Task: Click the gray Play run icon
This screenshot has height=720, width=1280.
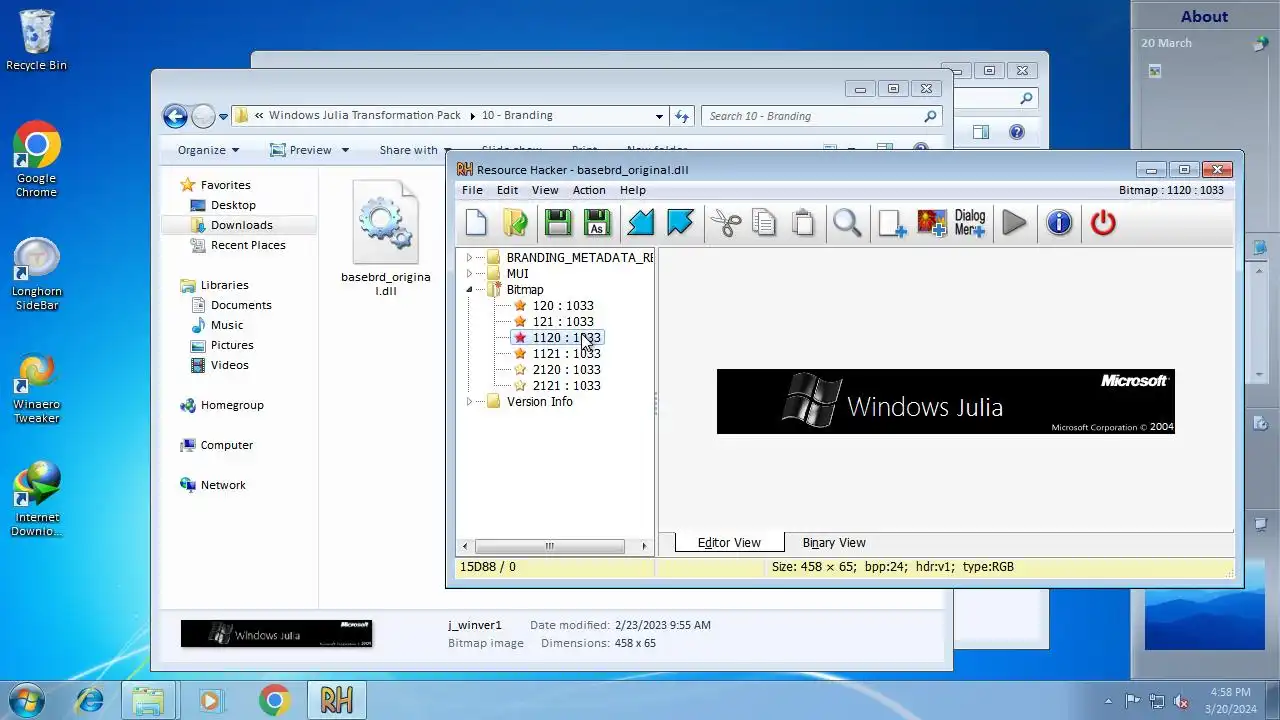Action: pyautogui.click(x=1014, y=222)
